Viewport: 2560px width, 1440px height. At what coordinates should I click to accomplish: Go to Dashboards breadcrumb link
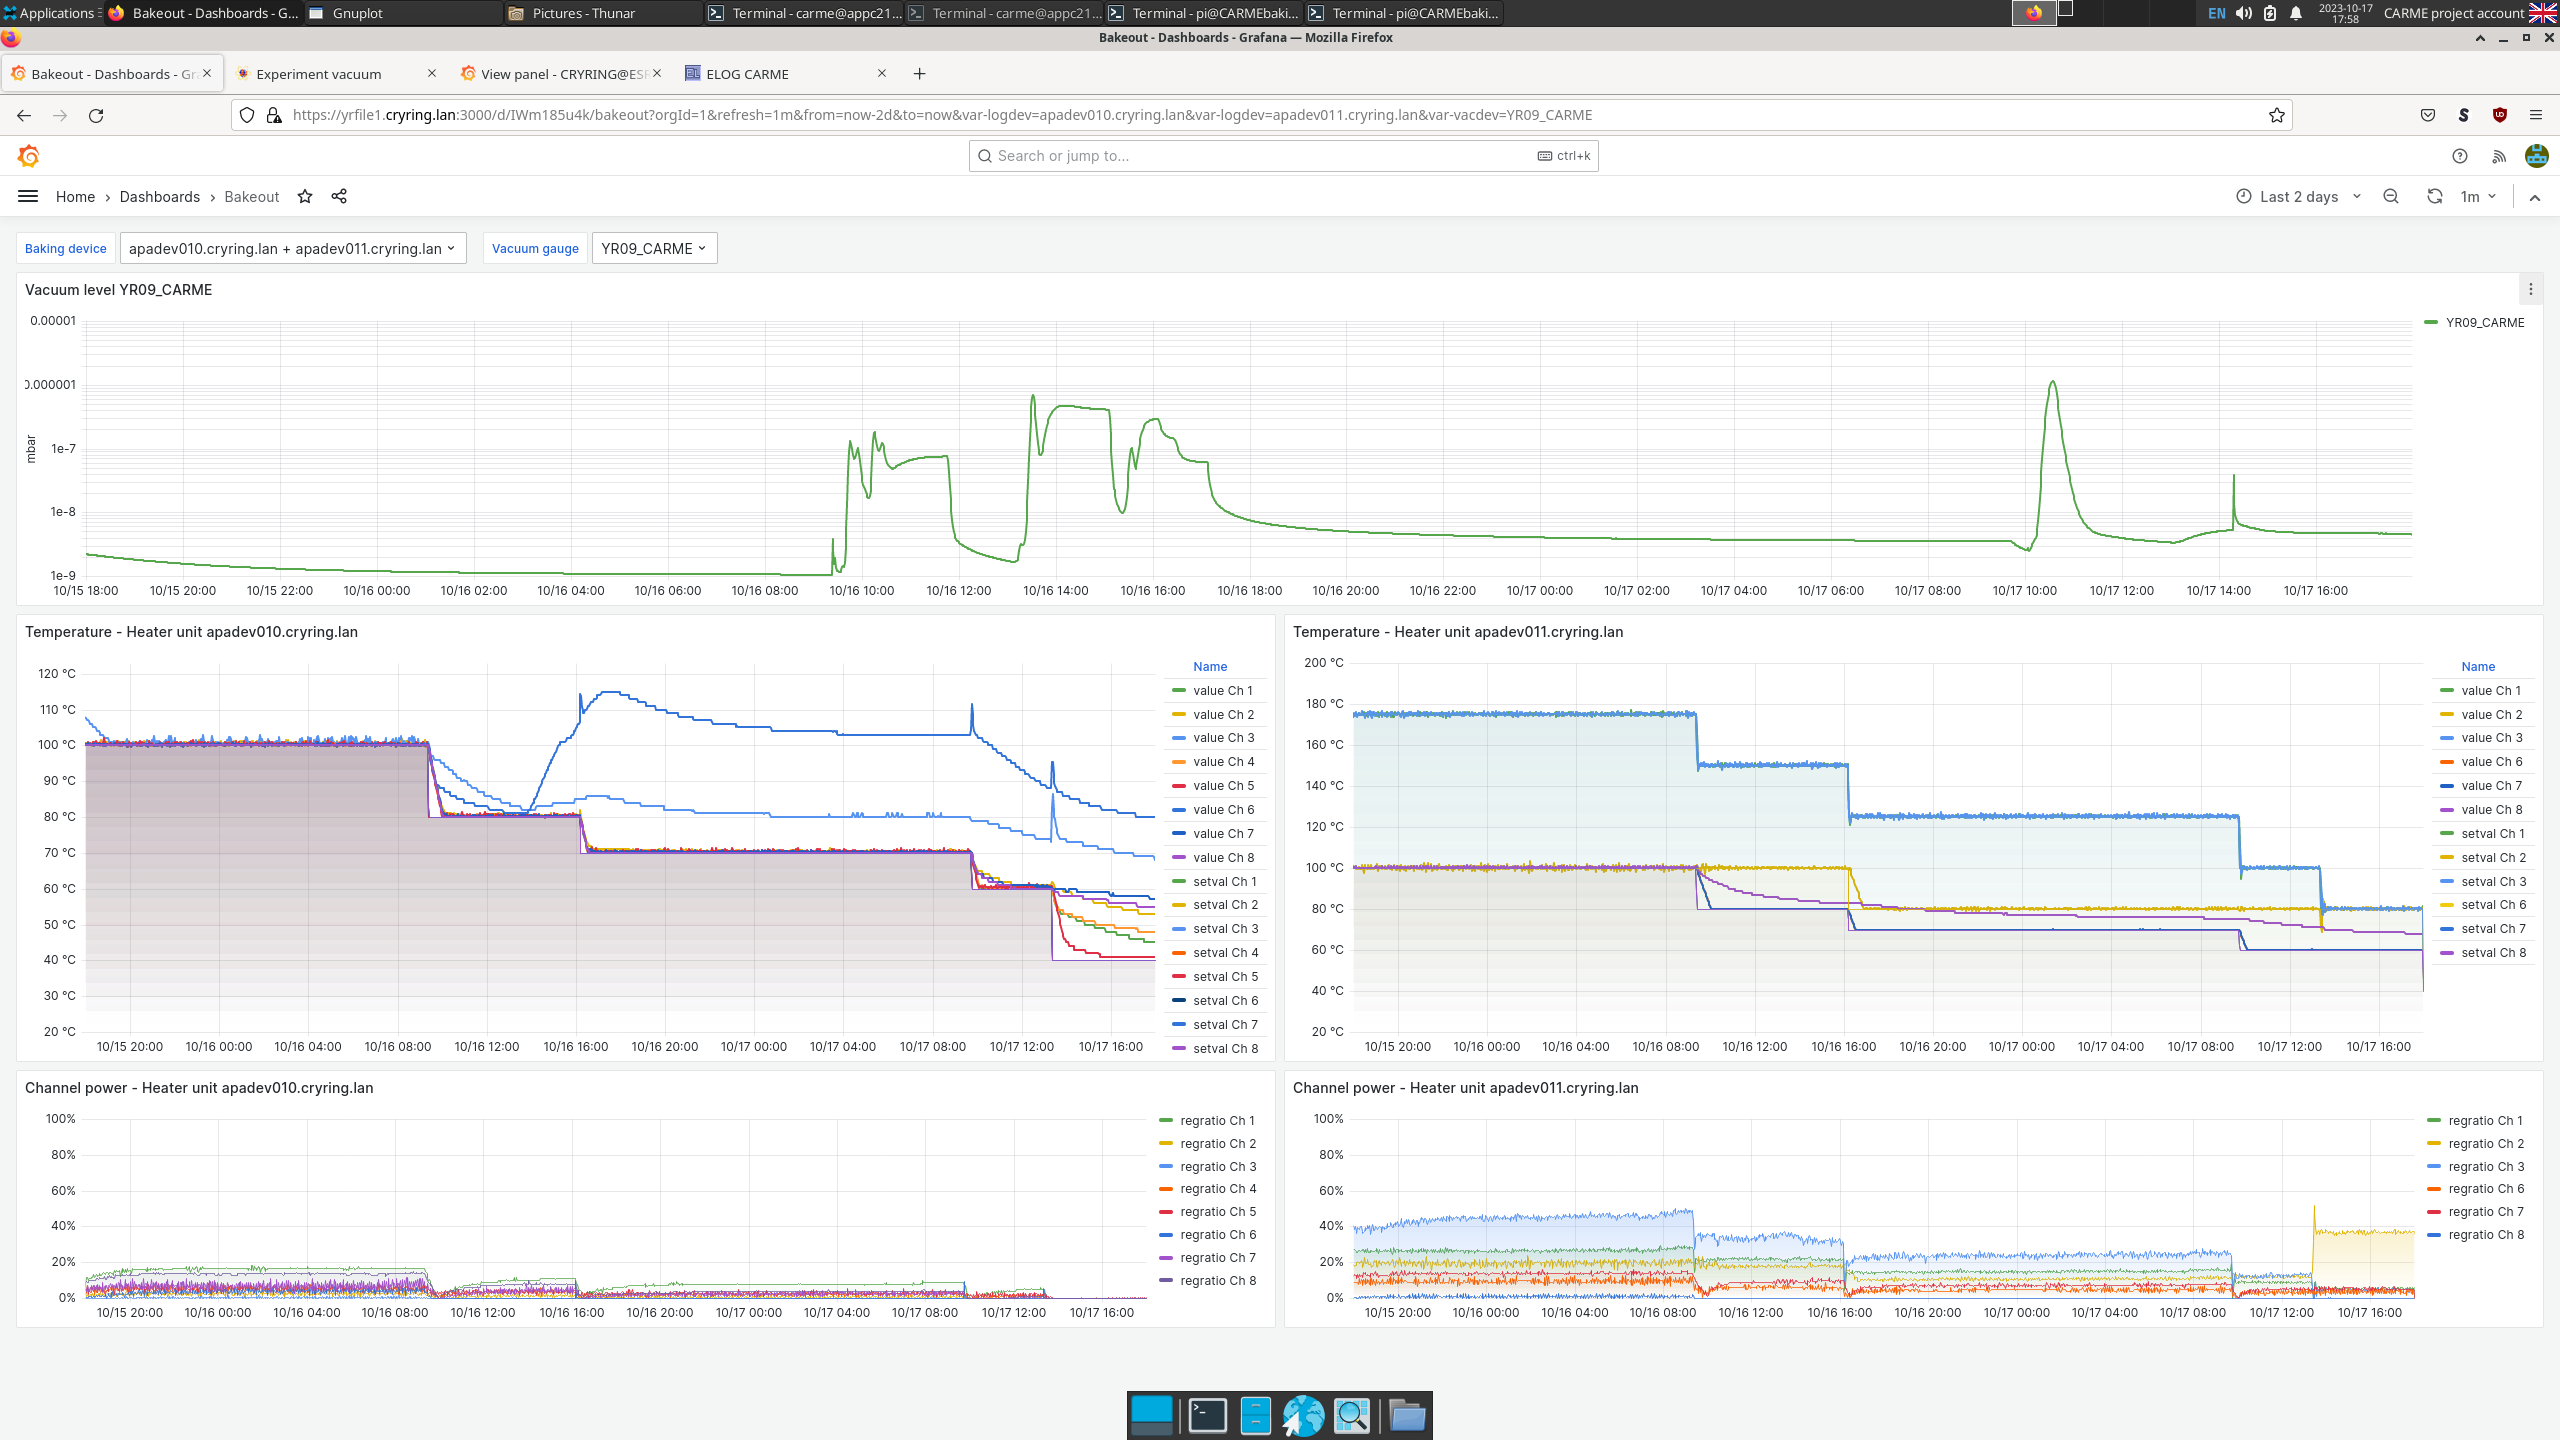point(160,197)
